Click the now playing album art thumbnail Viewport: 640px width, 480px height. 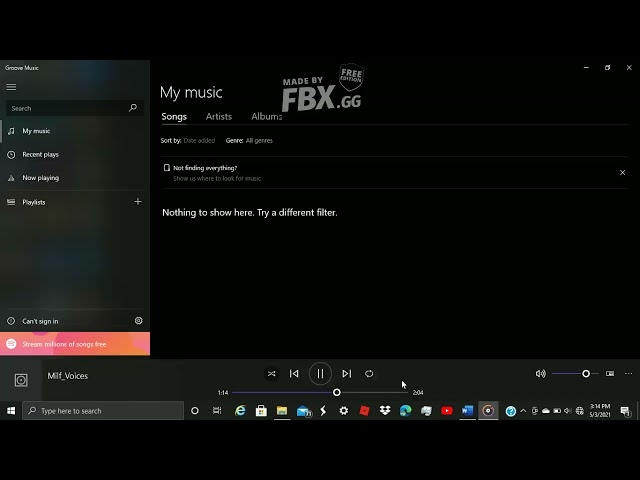(21, 380)
